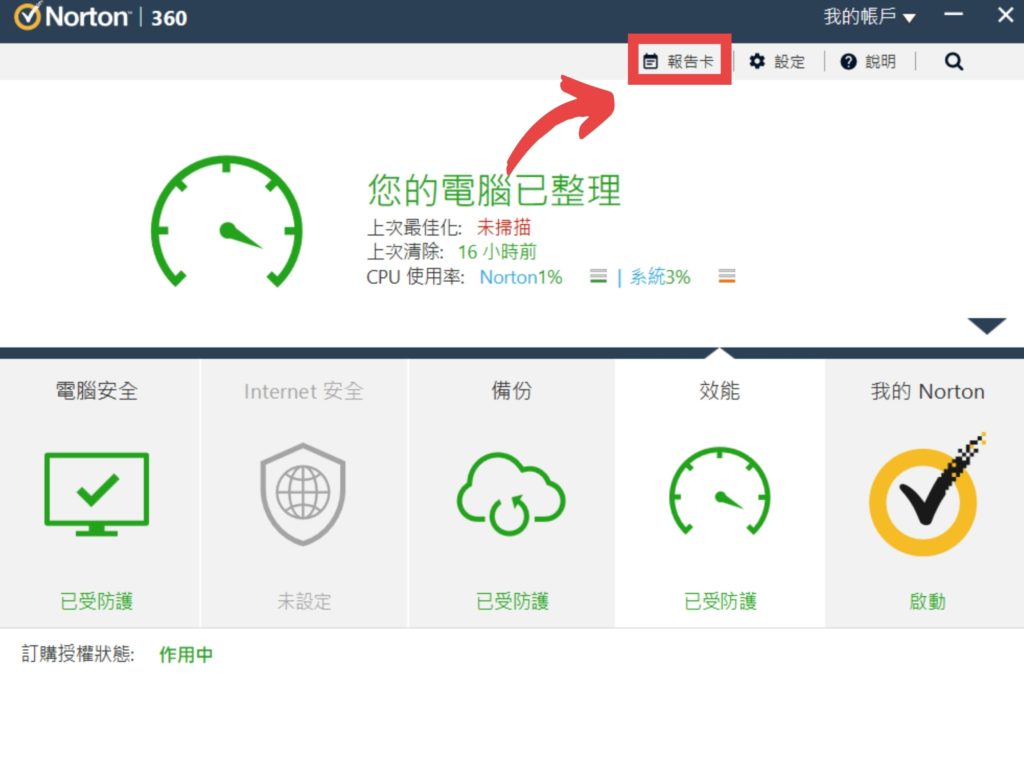The image size is (1024, 768).
Task: Collapse the panel with the down triangle
Action: (987, 325)
